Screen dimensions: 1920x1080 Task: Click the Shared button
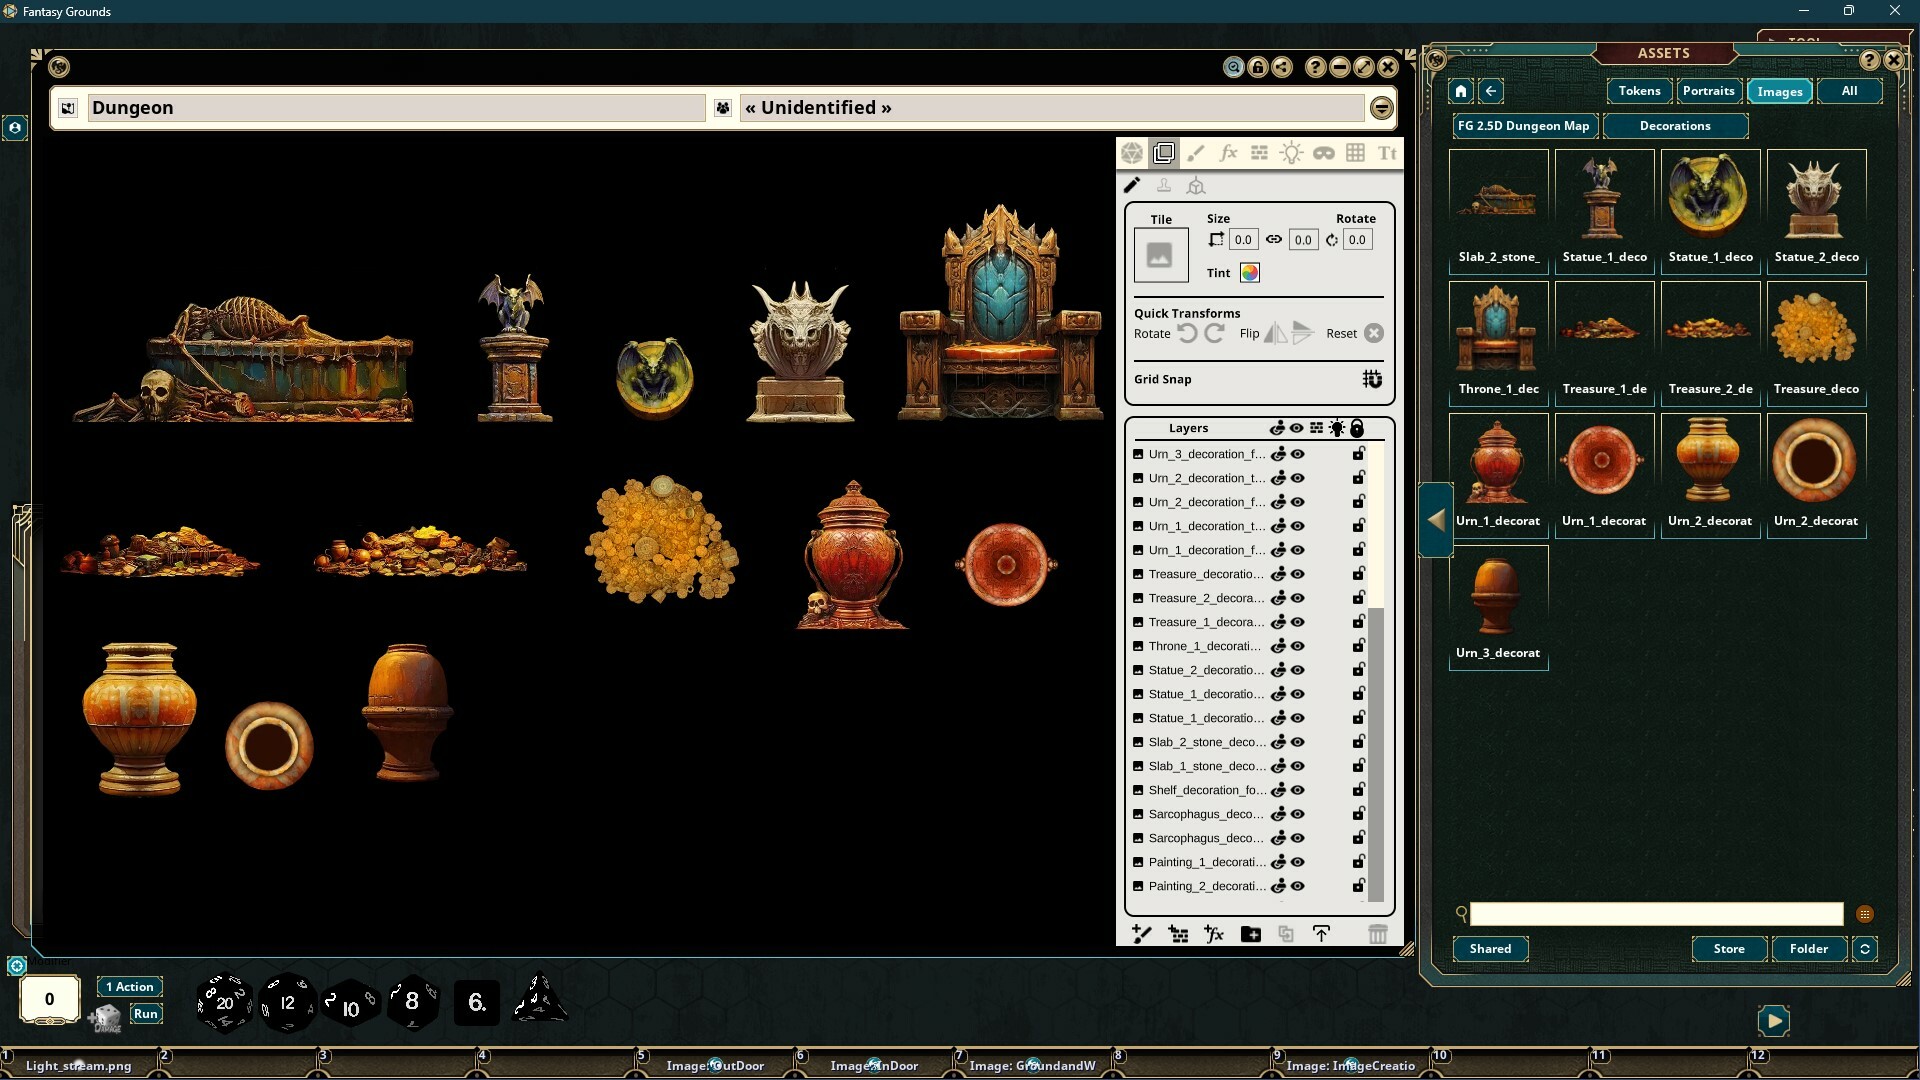[x=1490, y=949]
